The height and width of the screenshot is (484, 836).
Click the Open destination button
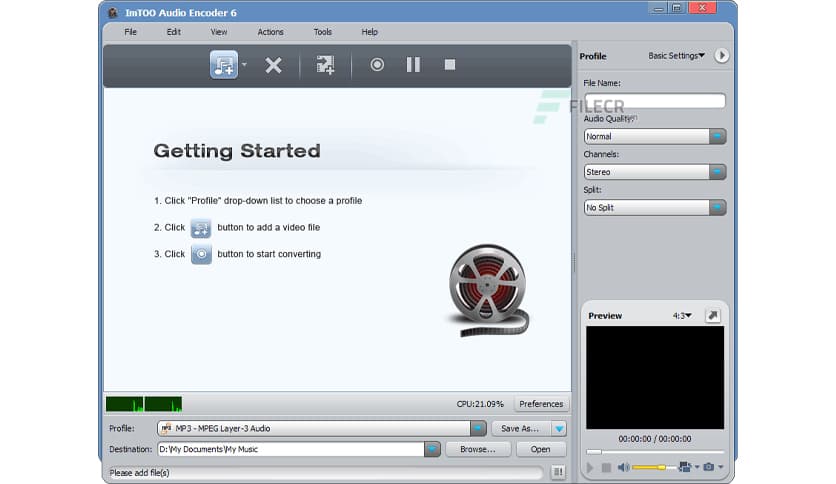pos(541,449)
